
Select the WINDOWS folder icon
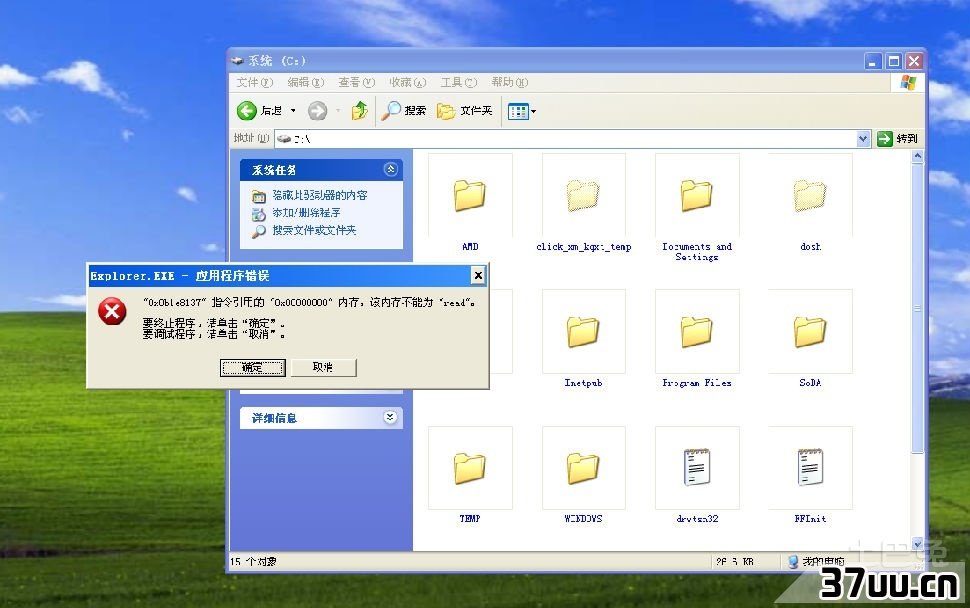pos(583,468)
